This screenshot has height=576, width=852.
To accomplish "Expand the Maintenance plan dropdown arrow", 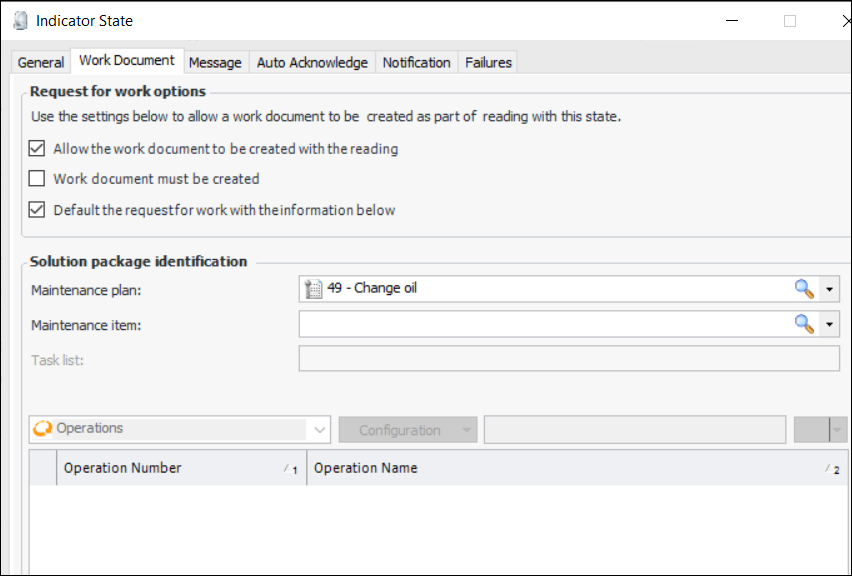I will [x=830, y=289].
